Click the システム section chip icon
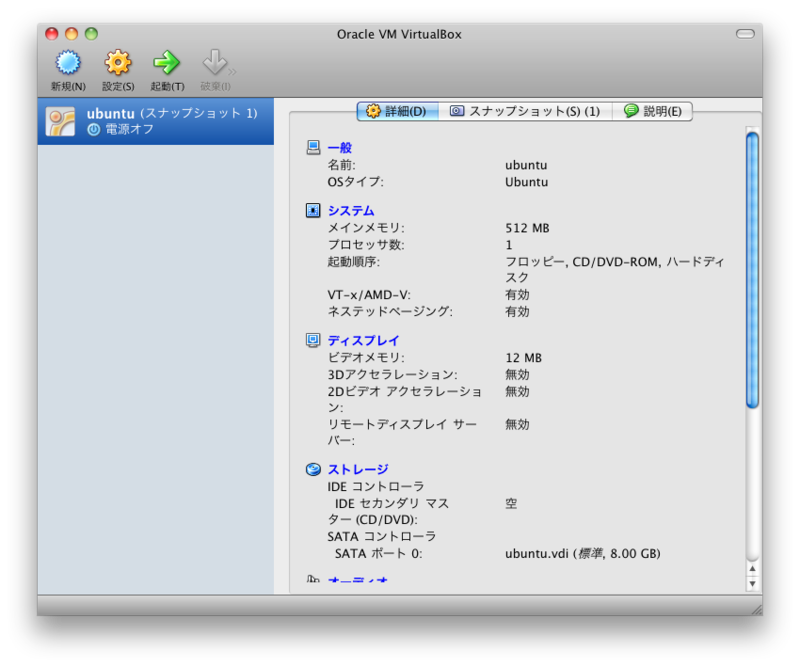 pos(313,210)
